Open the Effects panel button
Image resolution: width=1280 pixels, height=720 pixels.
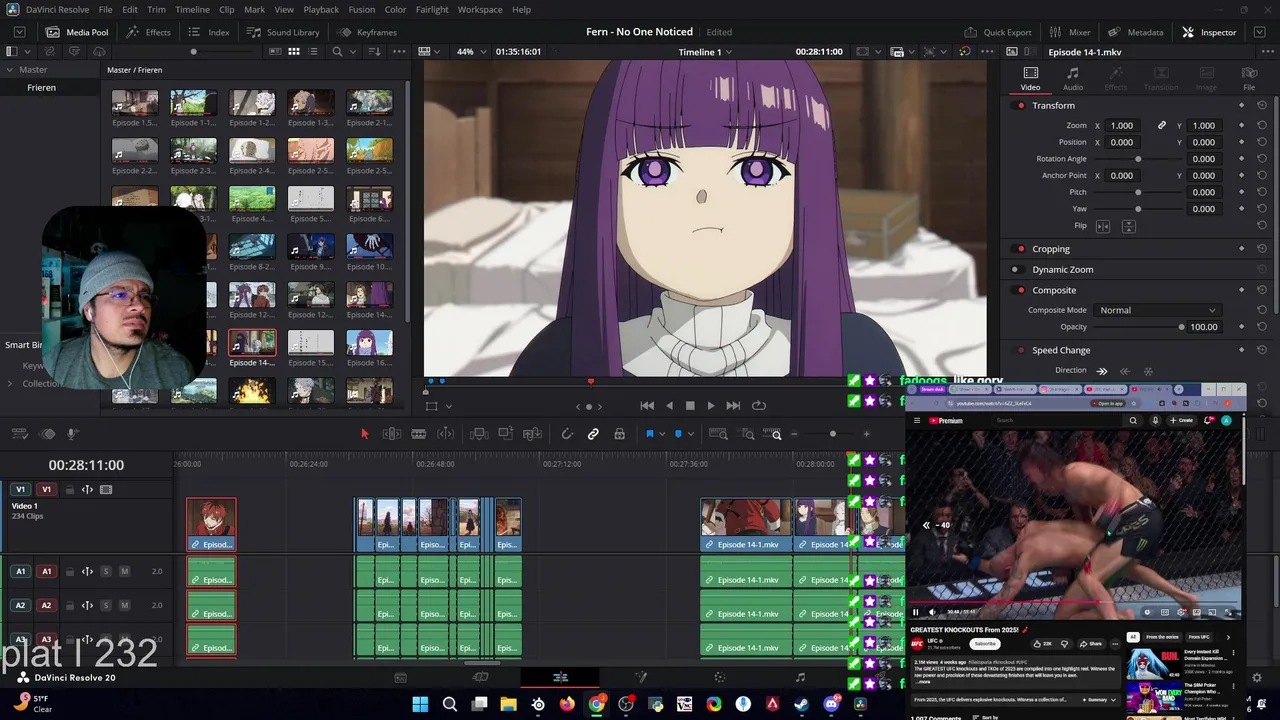pos(149,32)
